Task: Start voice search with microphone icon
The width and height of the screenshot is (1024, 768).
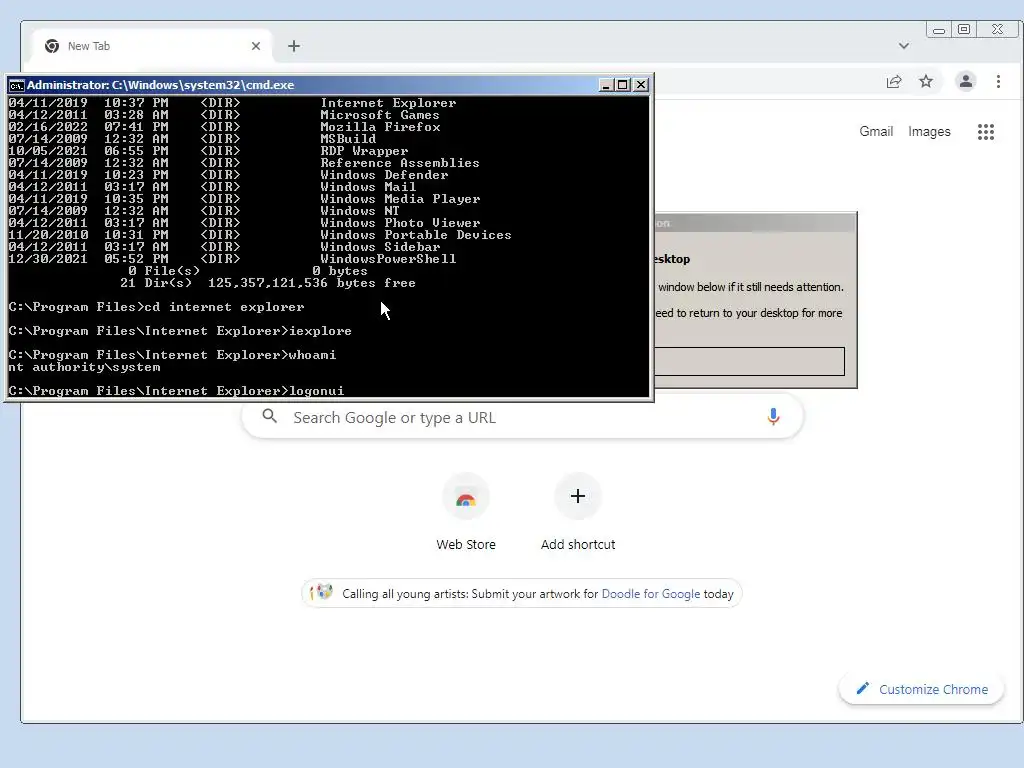Action: (x=773, y=417)
